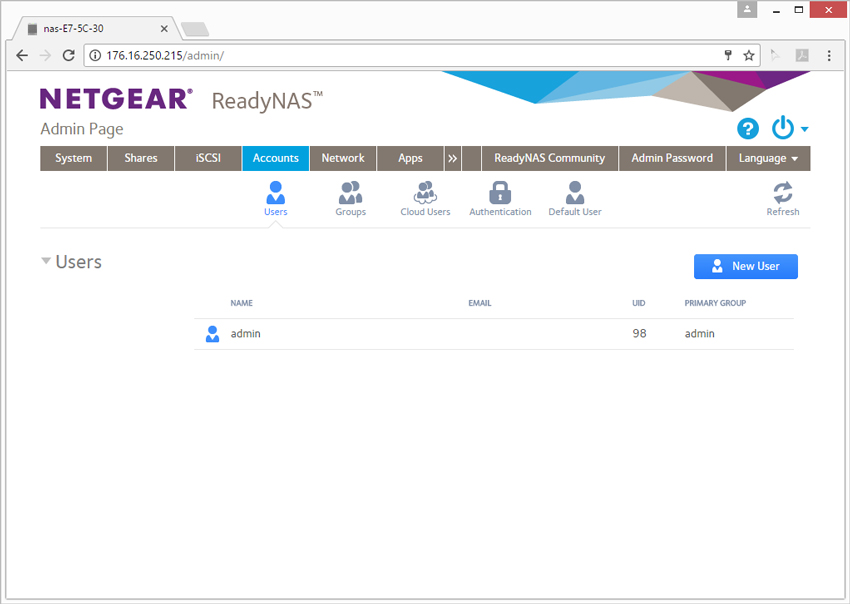Select the admin user name cell

coord(246,333)
